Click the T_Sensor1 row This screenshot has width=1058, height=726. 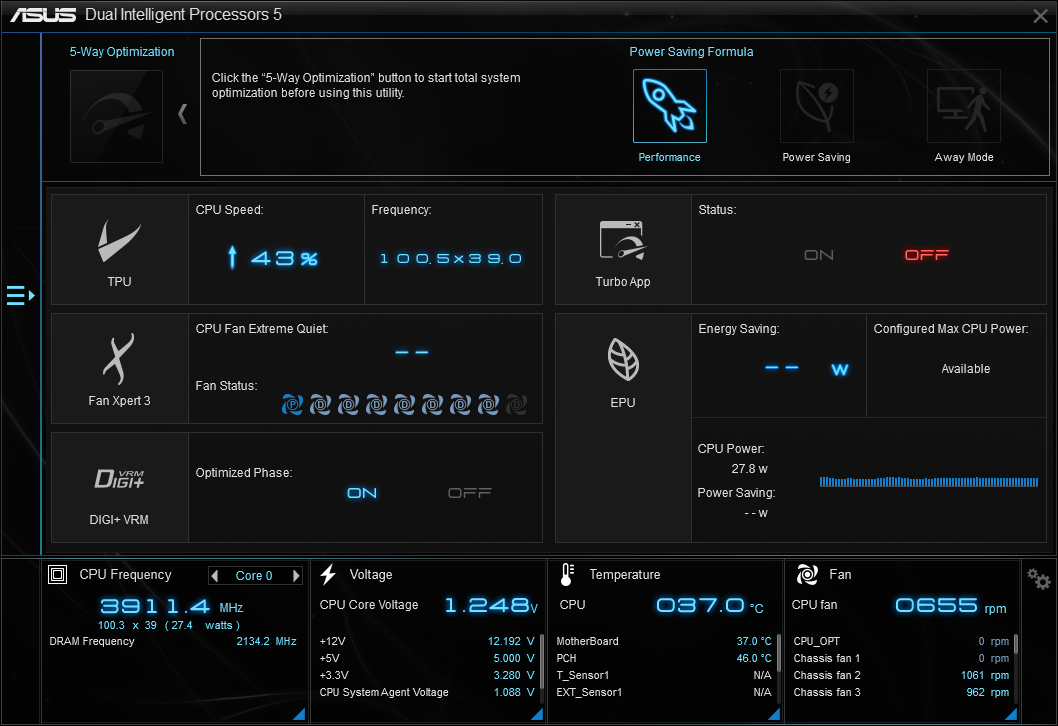[x=664, y=675]
